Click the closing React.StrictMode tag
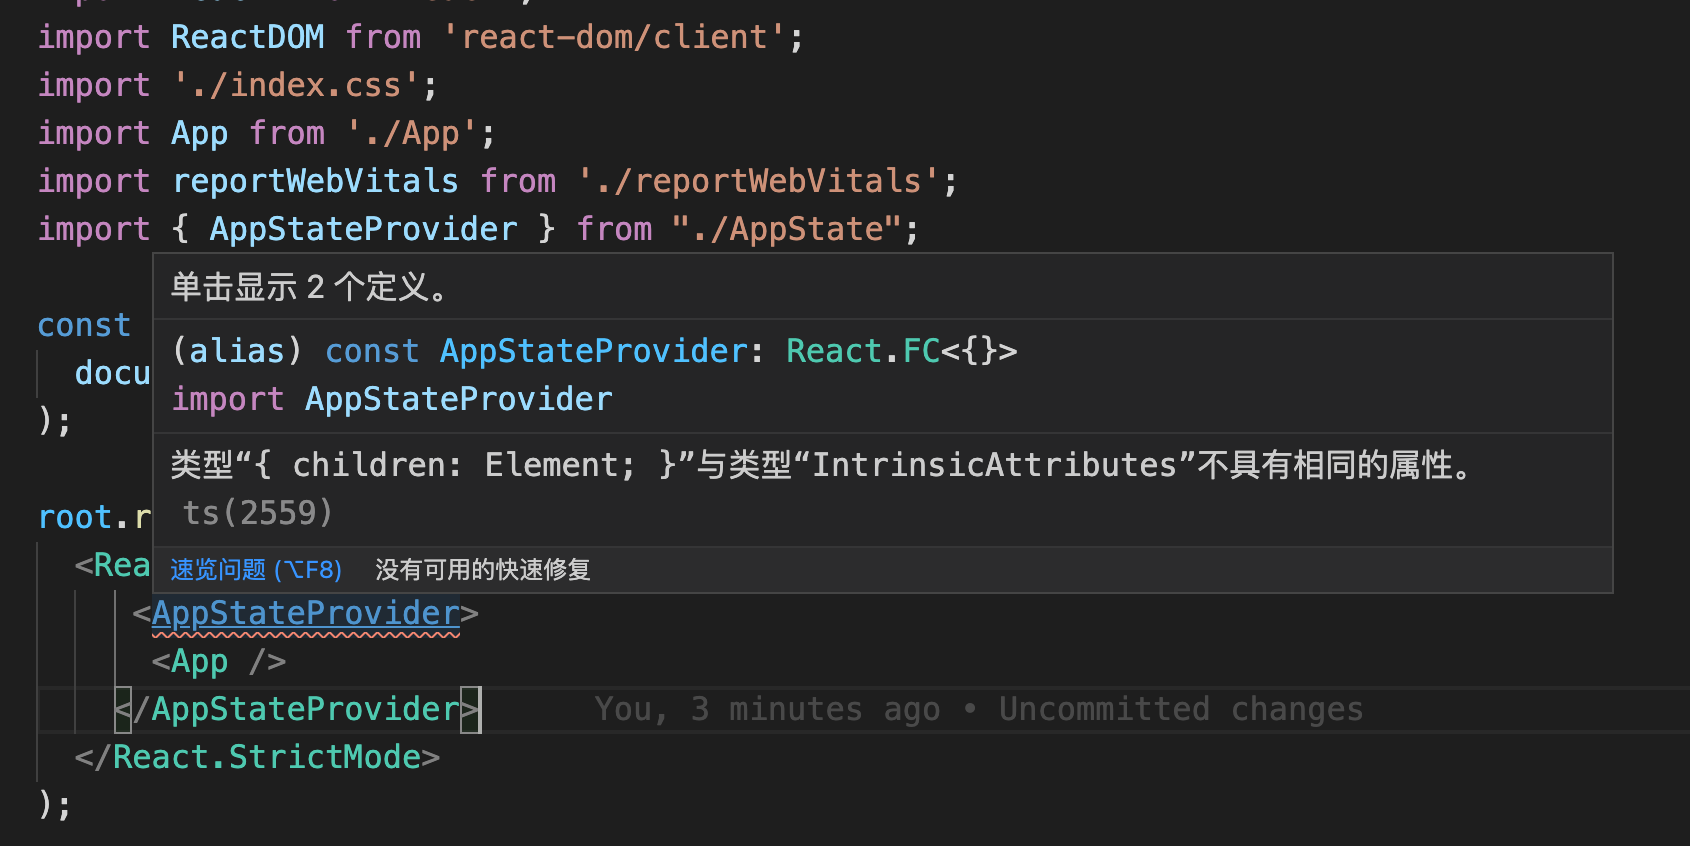 (257, 757)
